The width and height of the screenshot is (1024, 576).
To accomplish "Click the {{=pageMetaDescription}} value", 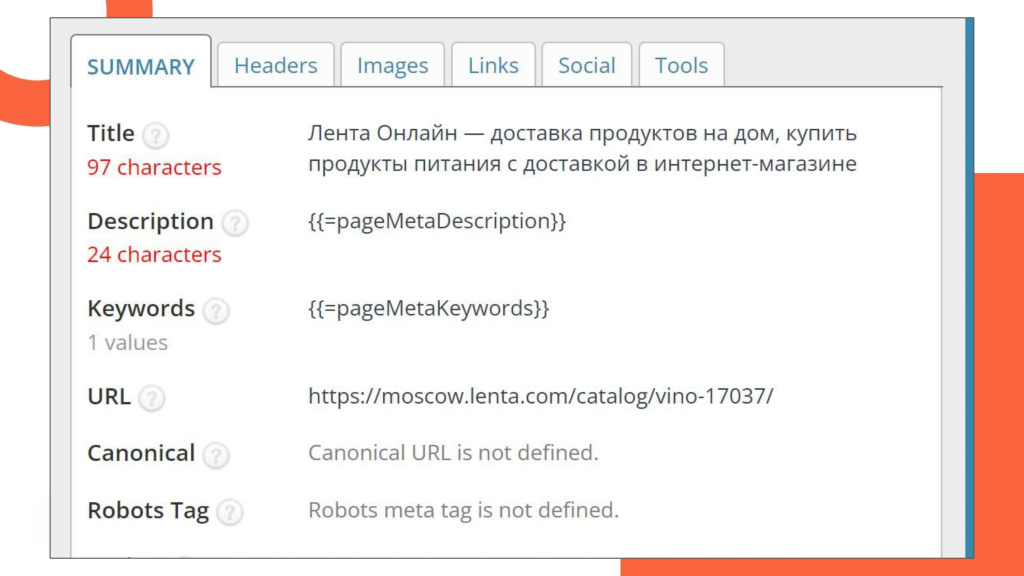I will coord(437,221).
